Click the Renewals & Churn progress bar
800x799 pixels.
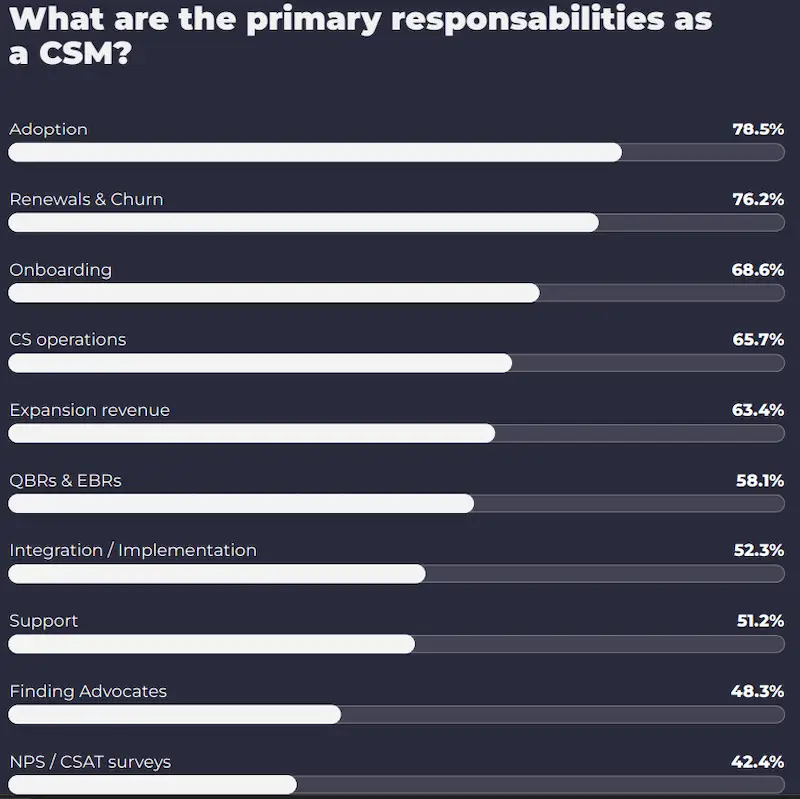pos(396,222)
